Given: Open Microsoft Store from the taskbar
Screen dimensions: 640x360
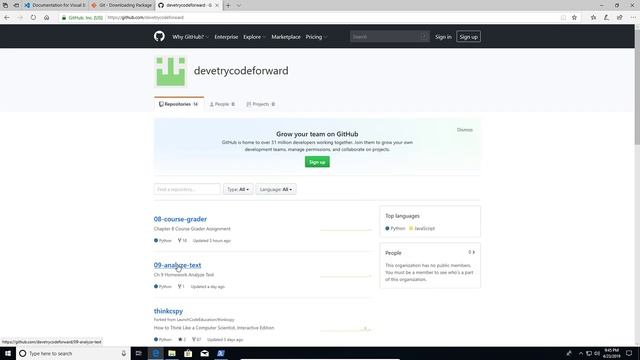Looking at the screenshot, I should 188,353.
